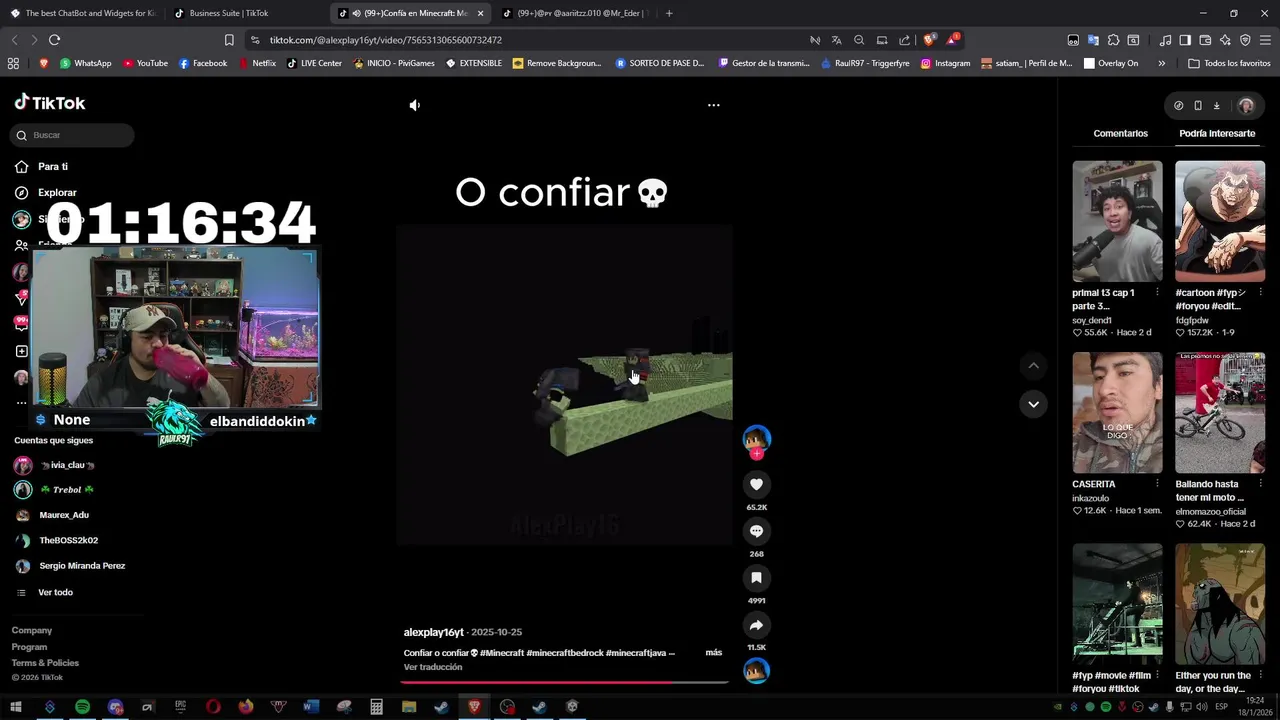The height and width of the screenshot is (720, 1280).
Task: Open the 'primal t3 cap 1' video thumbnail
Action: coord(1117,221)
